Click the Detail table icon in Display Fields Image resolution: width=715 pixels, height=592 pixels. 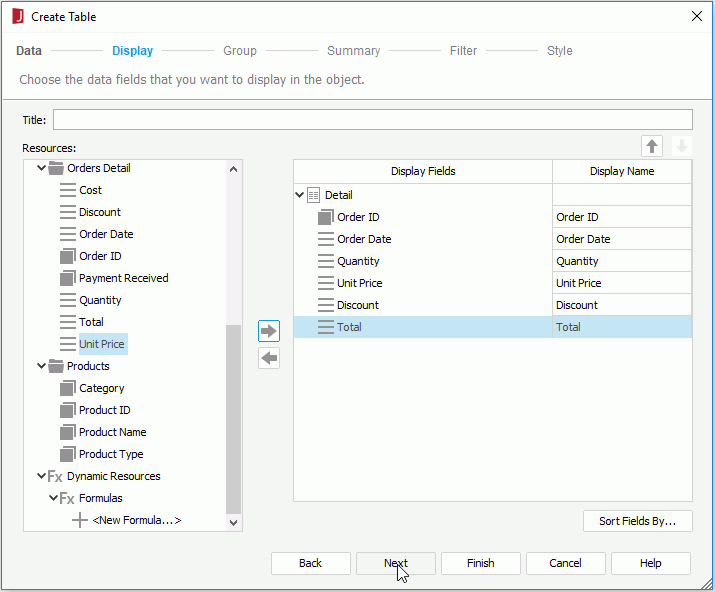click(x=313, y=195)
